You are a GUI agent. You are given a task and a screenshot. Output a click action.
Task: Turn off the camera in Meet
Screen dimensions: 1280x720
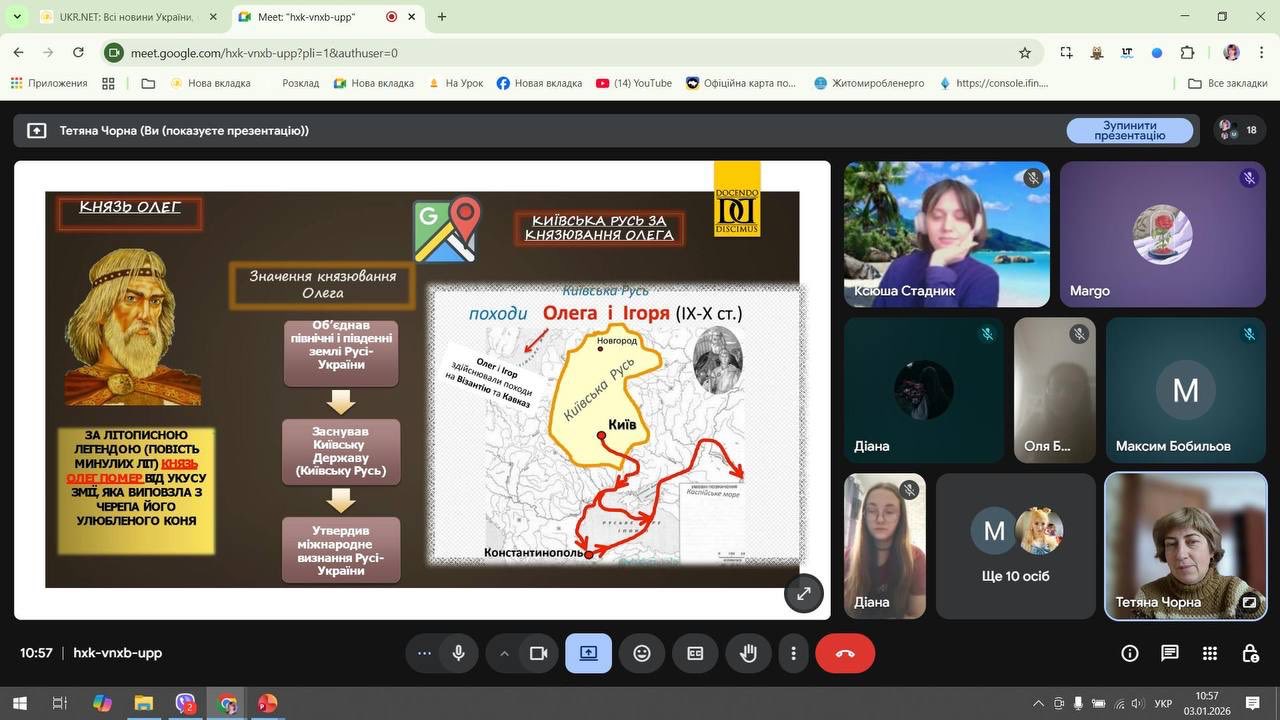tap(539, 653)
